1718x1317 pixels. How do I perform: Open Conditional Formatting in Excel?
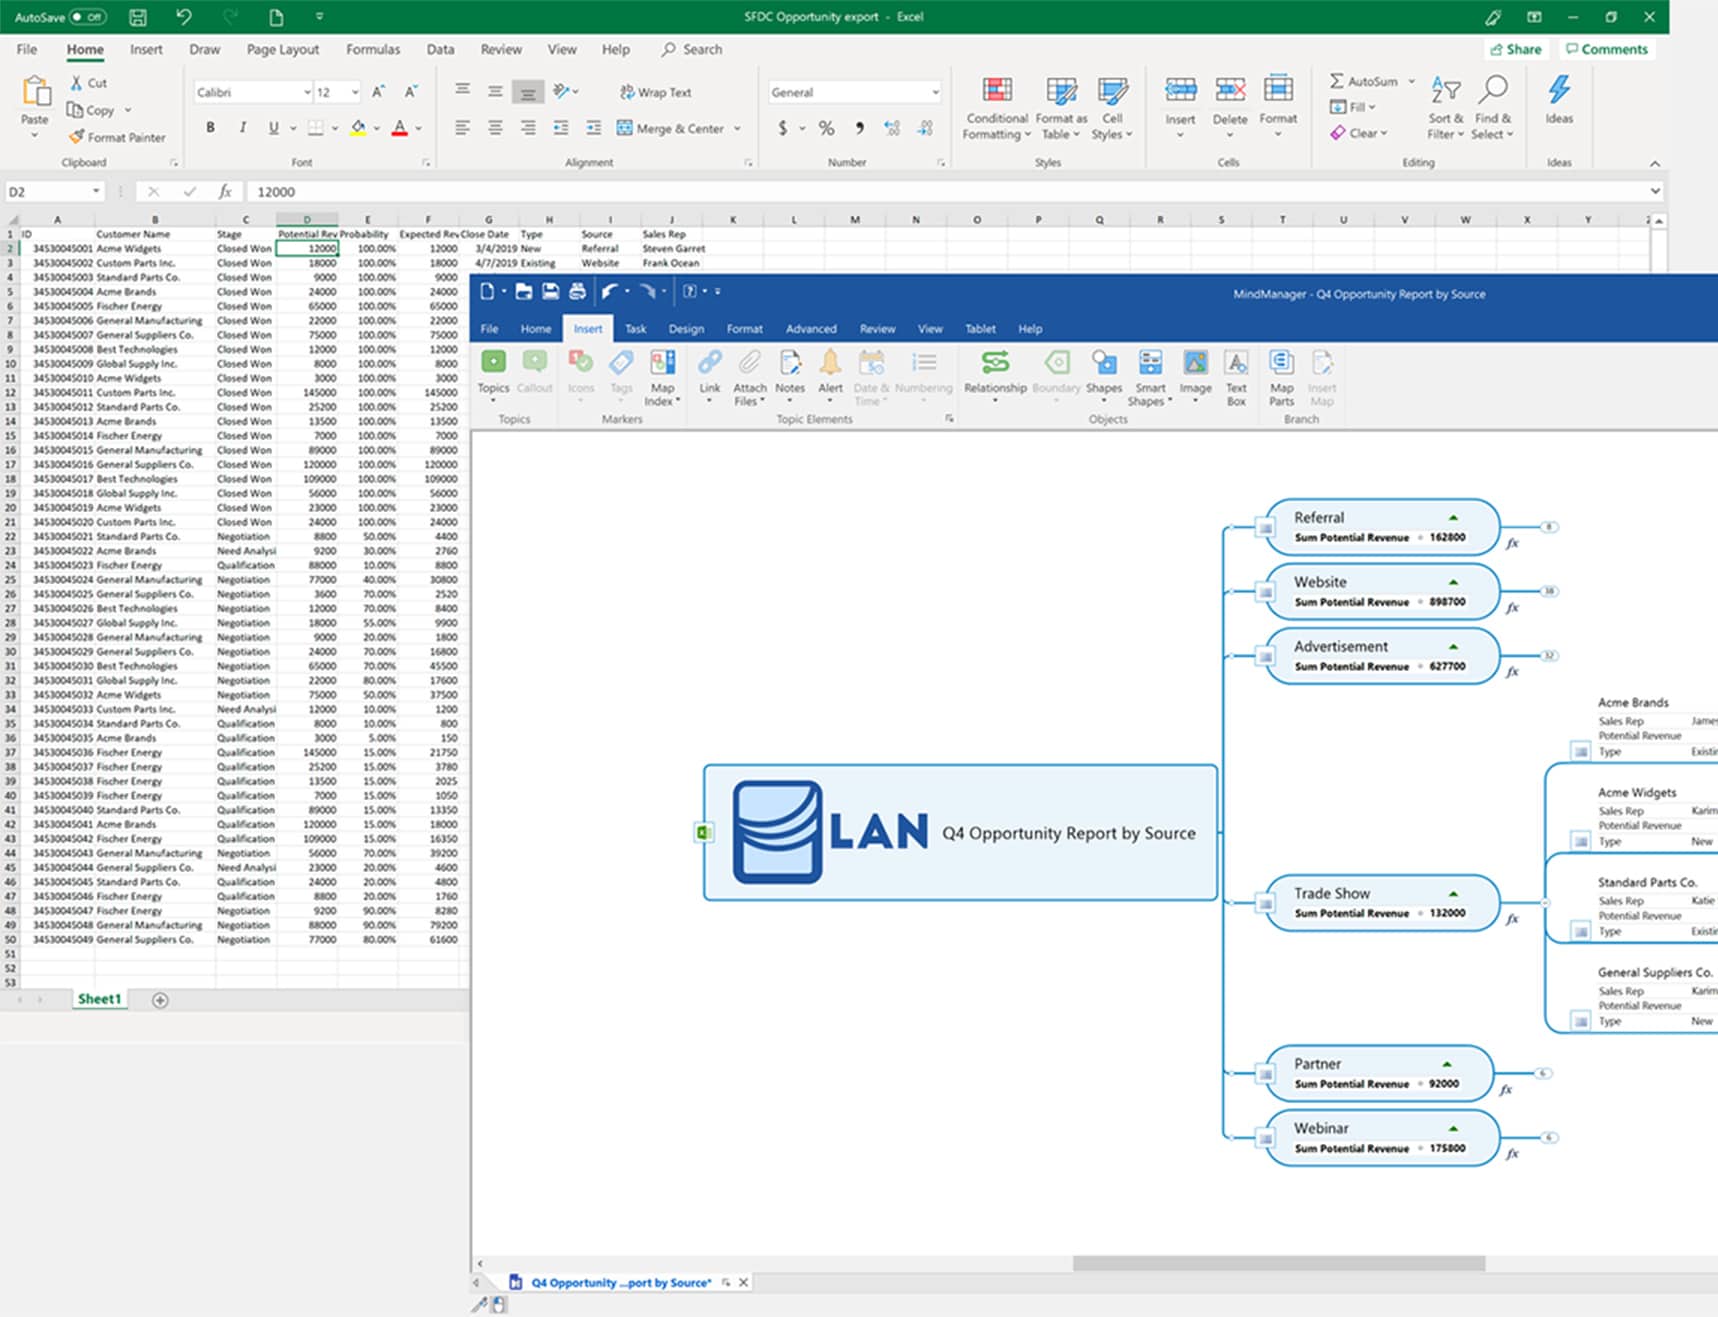click(x=997, y=108)
